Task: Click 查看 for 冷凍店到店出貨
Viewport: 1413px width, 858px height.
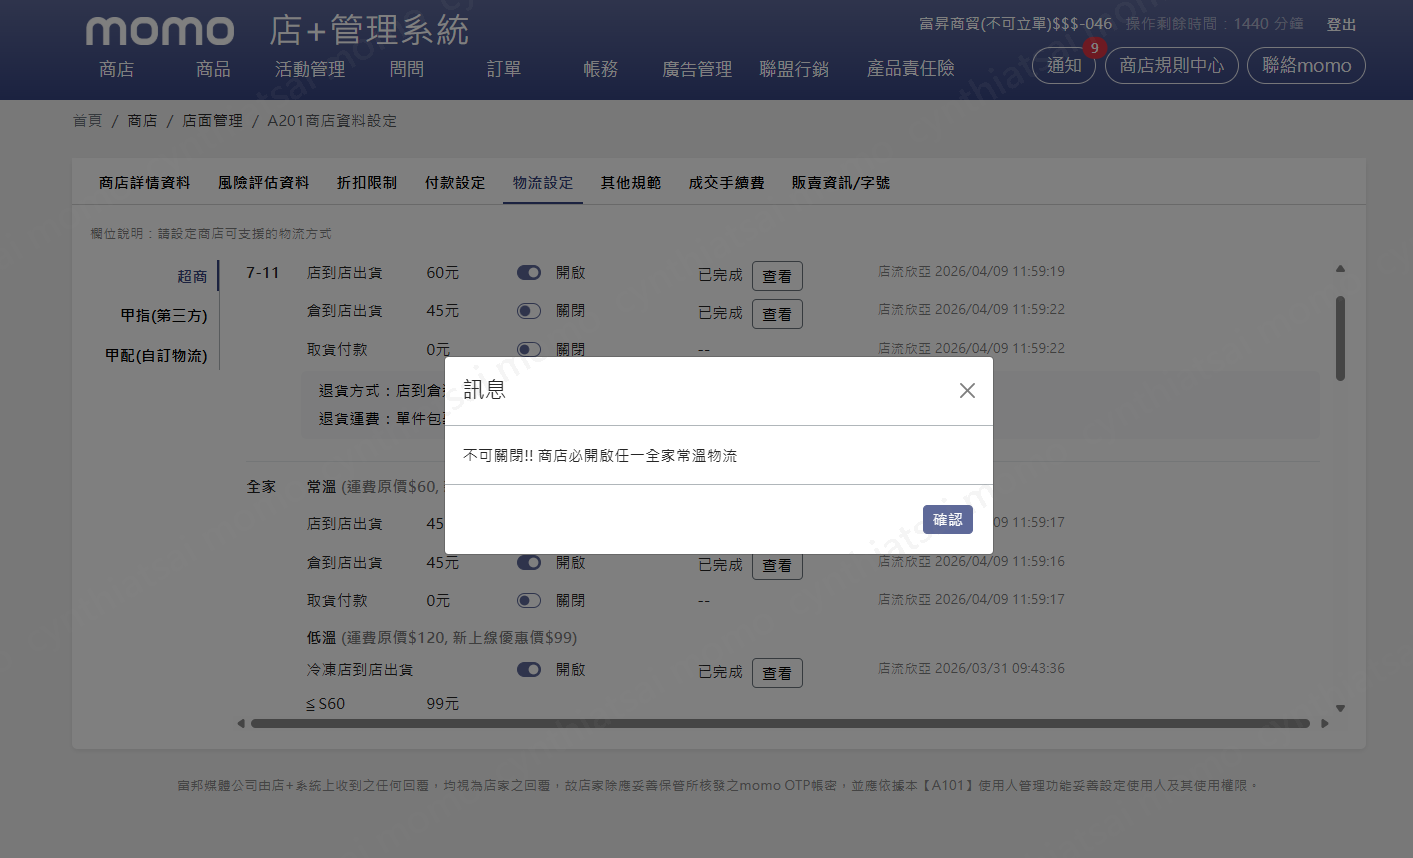Action: click(x=777, y=673)
